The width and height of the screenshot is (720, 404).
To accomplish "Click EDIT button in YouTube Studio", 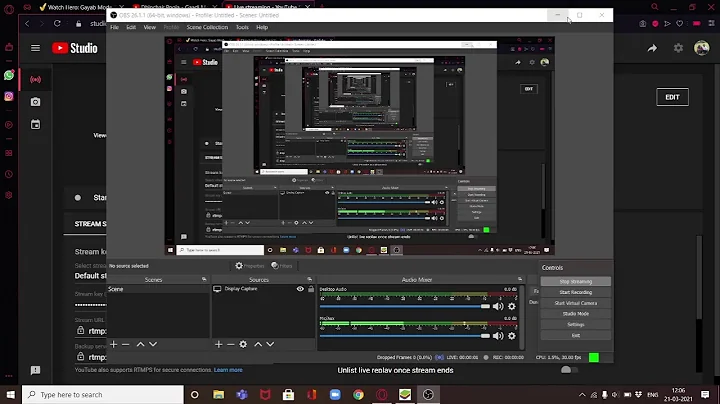I will [672, 97].
